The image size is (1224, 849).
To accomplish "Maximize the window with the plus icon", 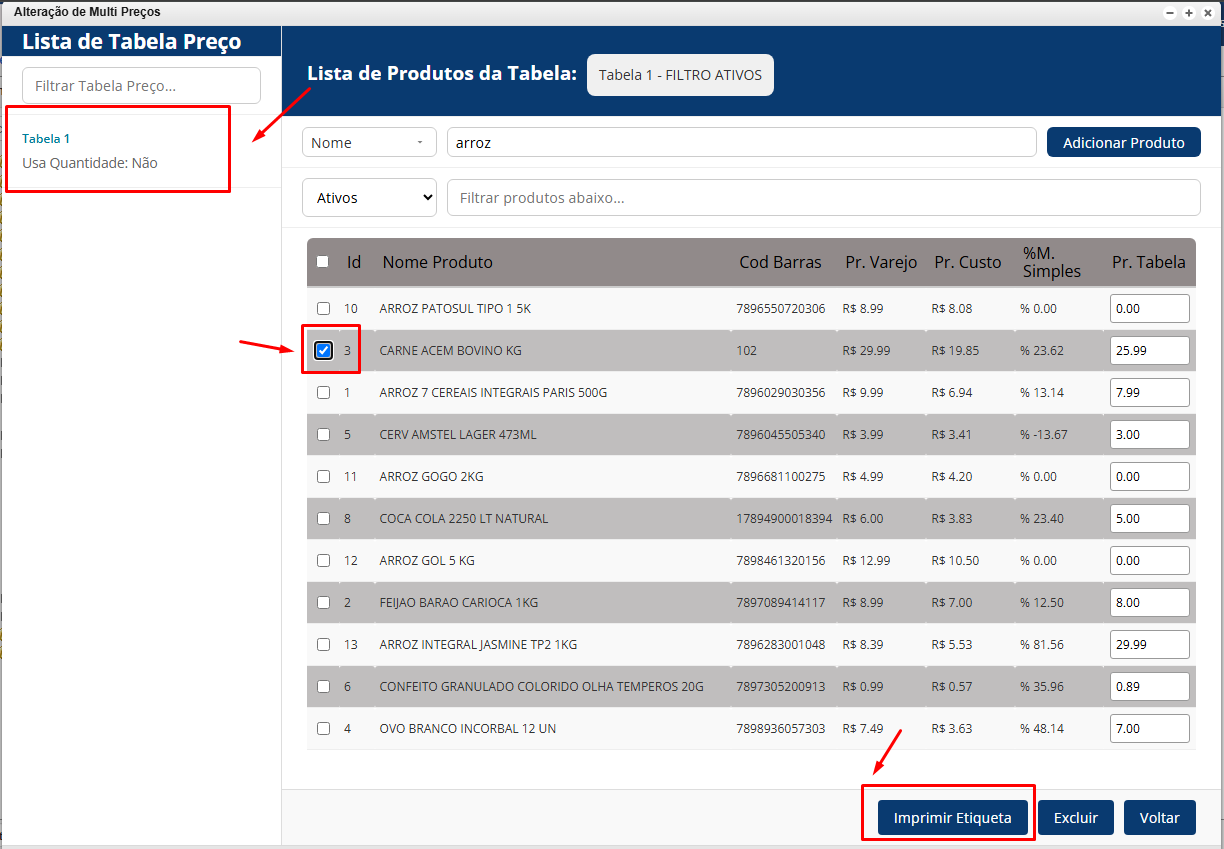I will 1189,13.
